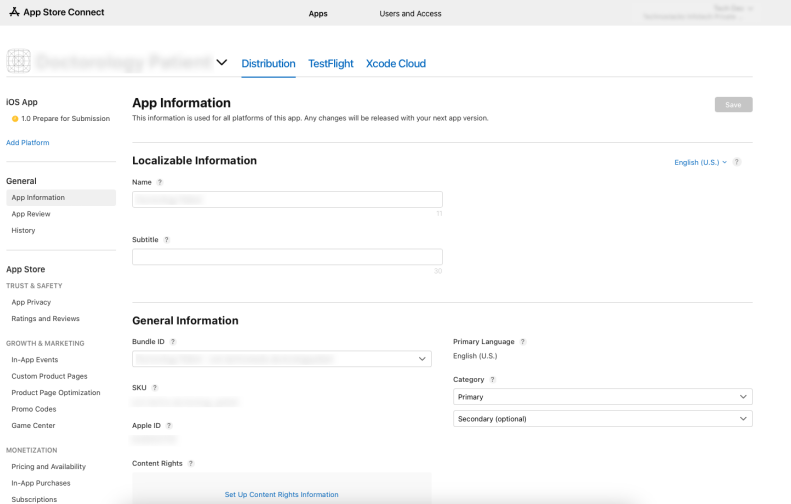Open App Privacy in the sidebar
This screenshot has width=791, height=504.
[31, 302]
